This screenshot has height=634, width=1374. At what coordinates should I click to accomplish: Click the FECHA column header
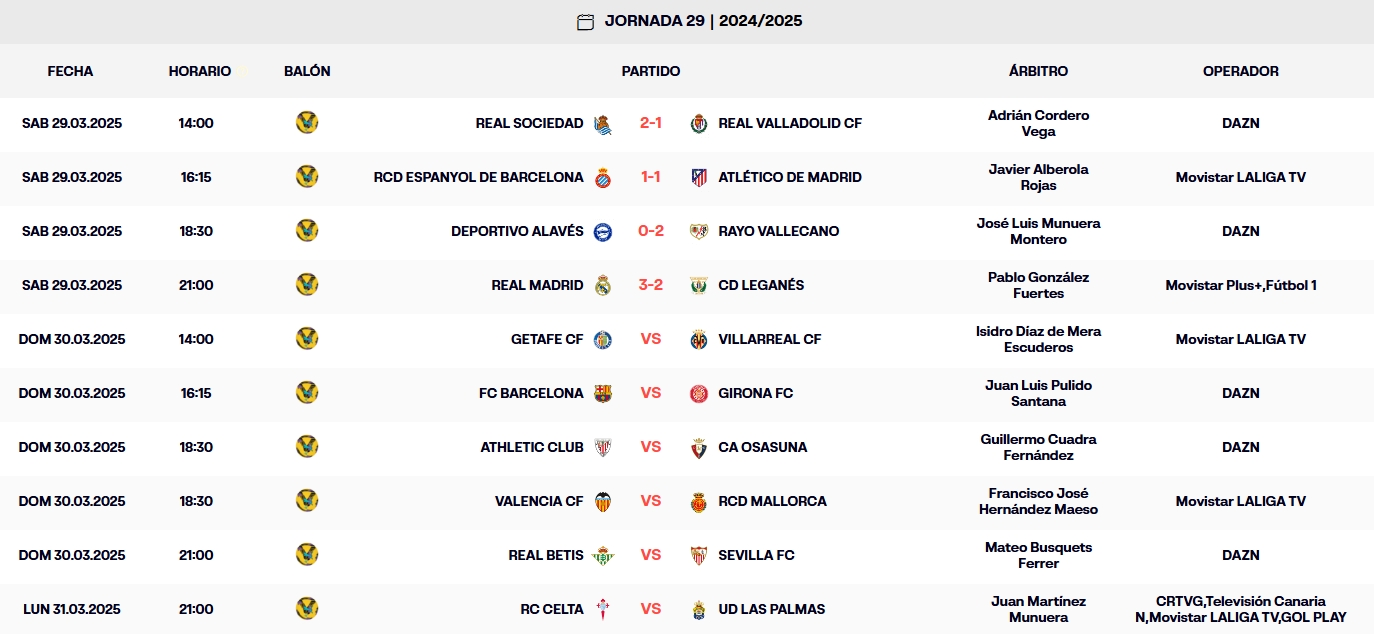tap(71, 71)
